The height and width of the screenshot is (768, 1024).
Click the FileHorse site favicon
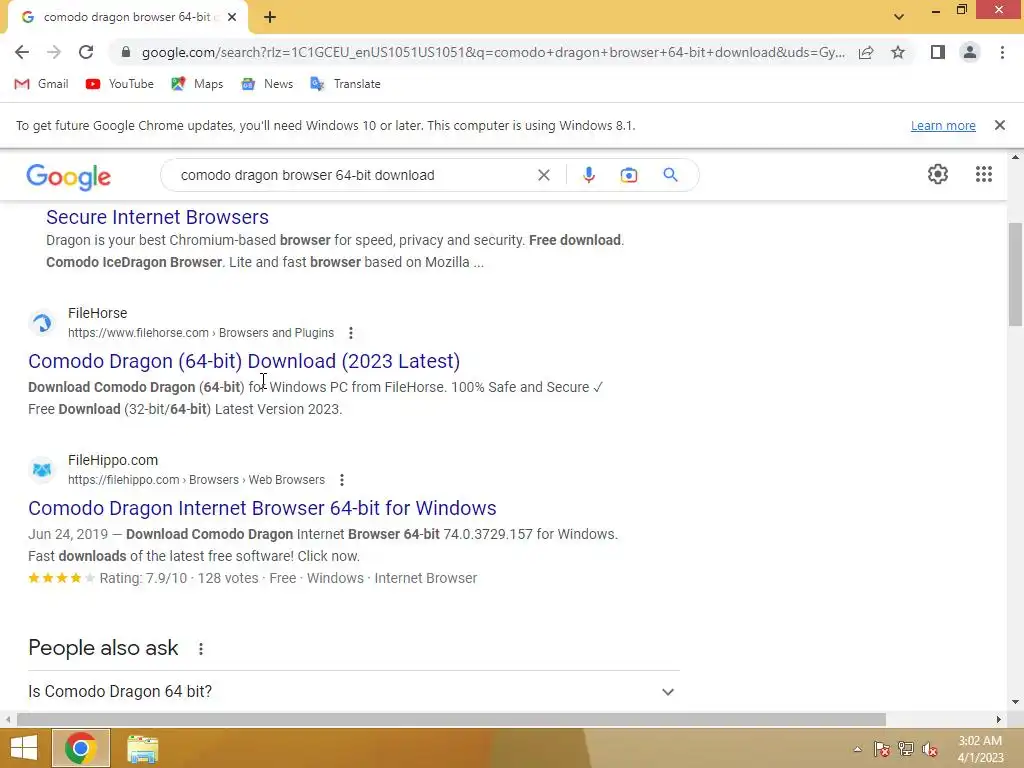(42, 323)
